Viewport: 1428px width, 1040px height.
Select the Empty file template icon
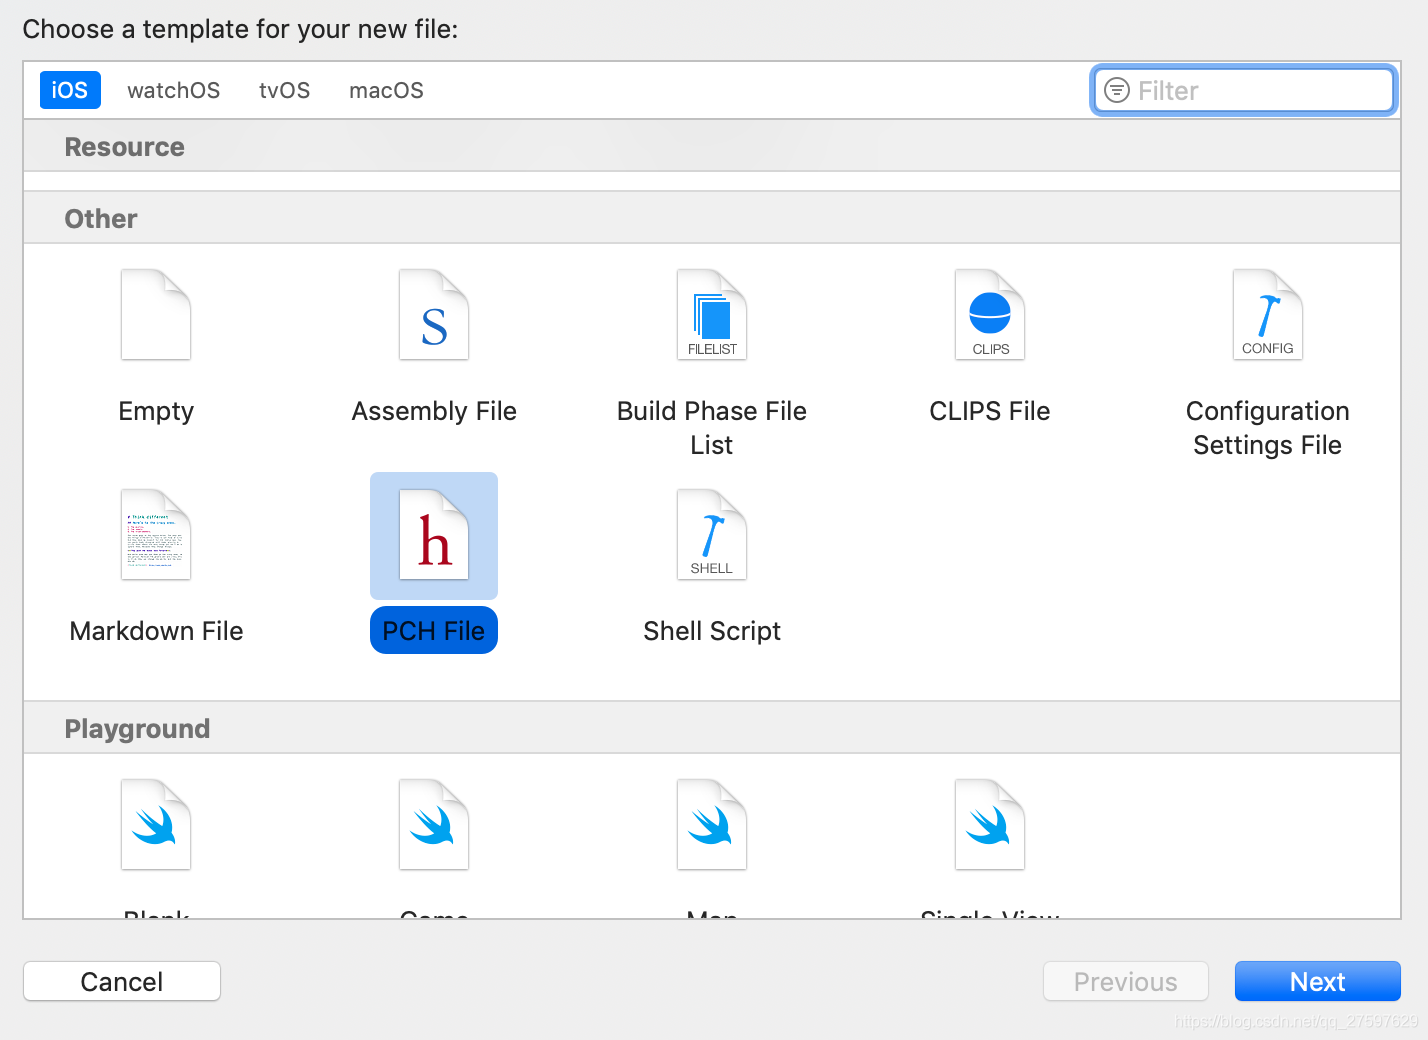click(x=156, y=314)
